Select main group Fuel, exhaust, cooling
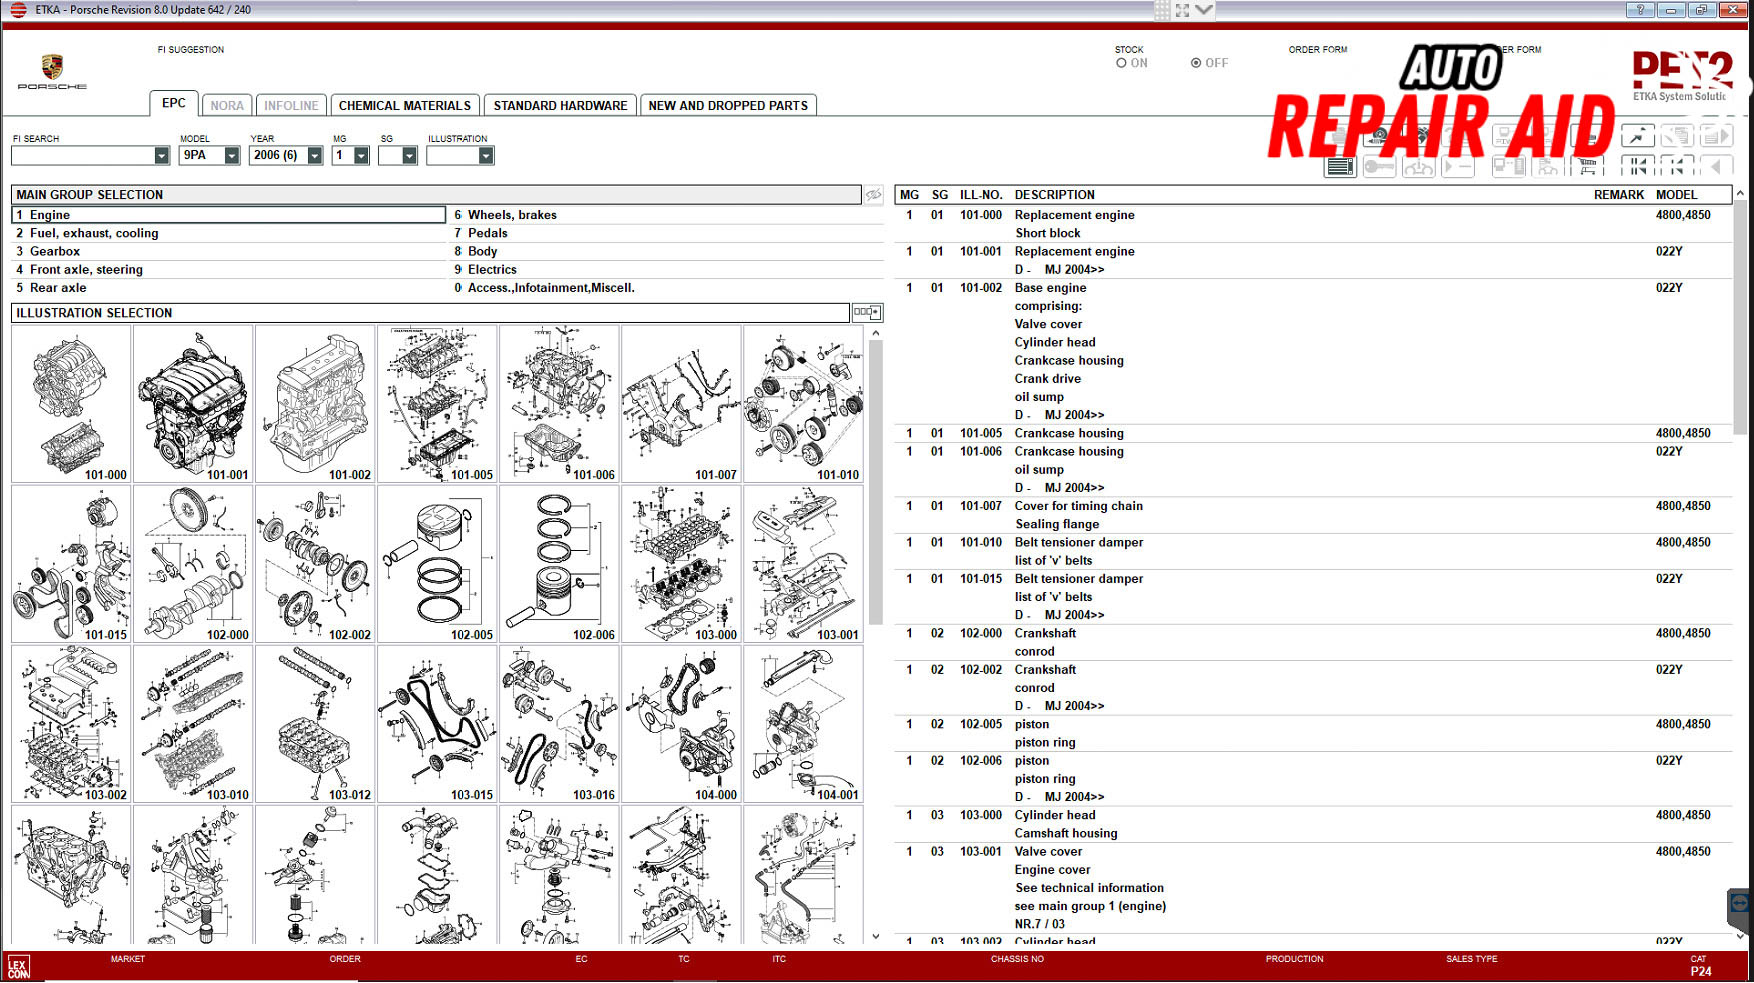1754x983 pixels. [x=229, y=233]
